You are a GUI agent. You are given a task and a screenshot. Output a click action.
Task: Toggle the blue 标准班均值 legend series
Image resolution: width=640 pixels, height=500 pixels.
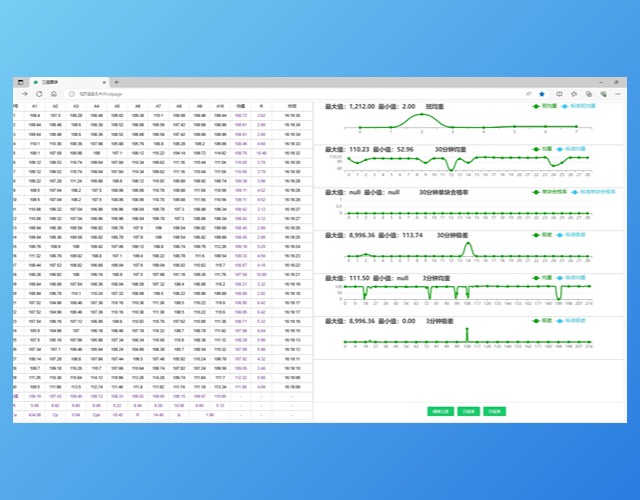[580, 105]
